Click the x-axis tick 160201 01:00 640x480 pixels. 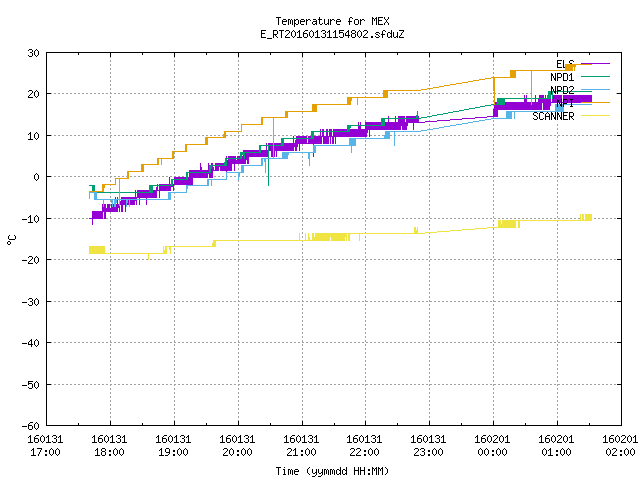pos(556,446)
